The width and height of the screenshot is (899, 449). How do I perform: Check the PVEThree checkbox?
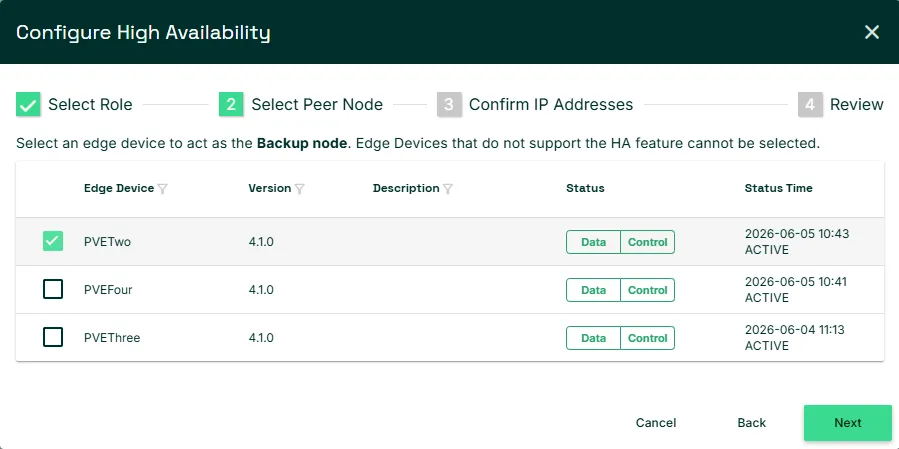click(53, 337)
